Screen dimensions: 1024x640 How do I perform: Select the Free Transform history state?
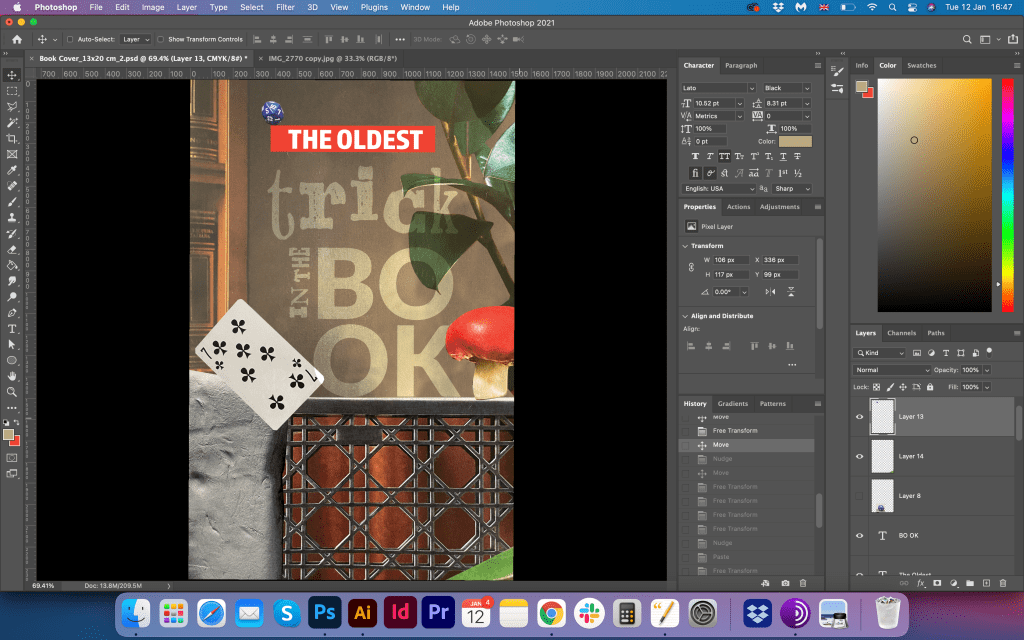734,430
